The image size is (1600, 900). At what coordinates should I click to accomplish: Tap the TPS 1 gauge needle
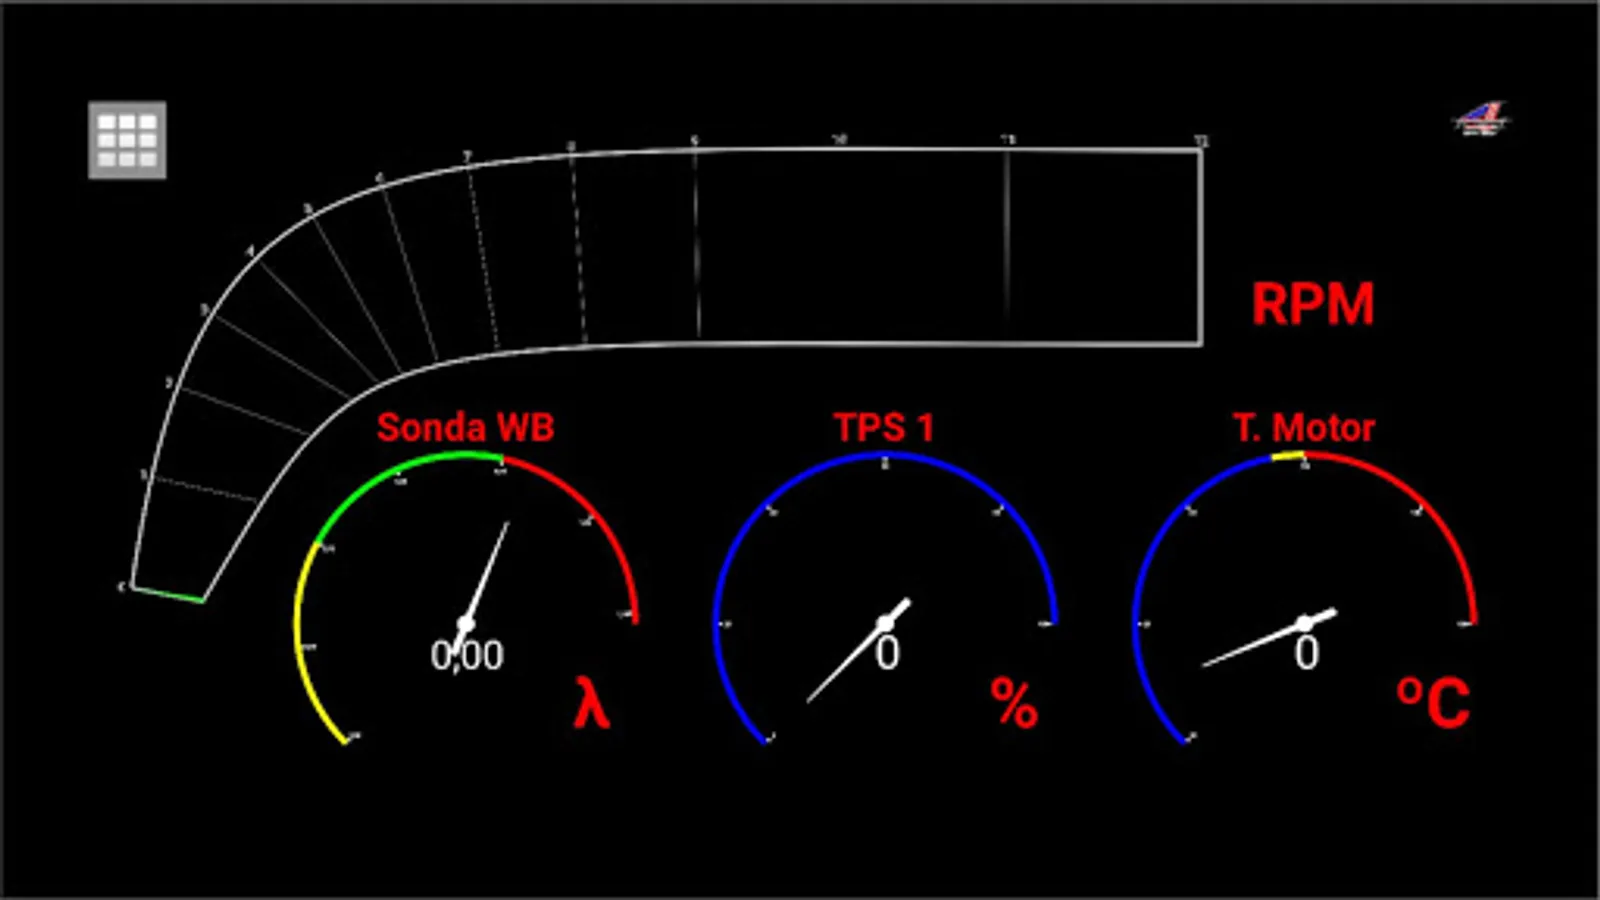860,650
